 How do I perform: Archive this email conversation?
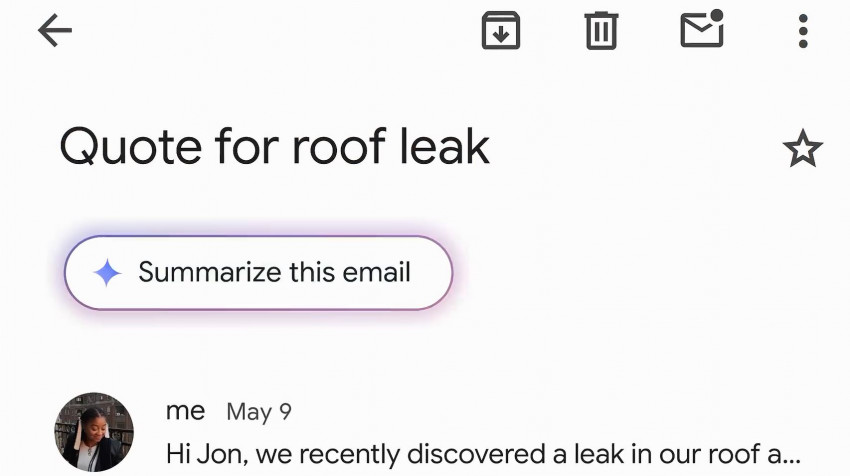(x=501, y=32)
